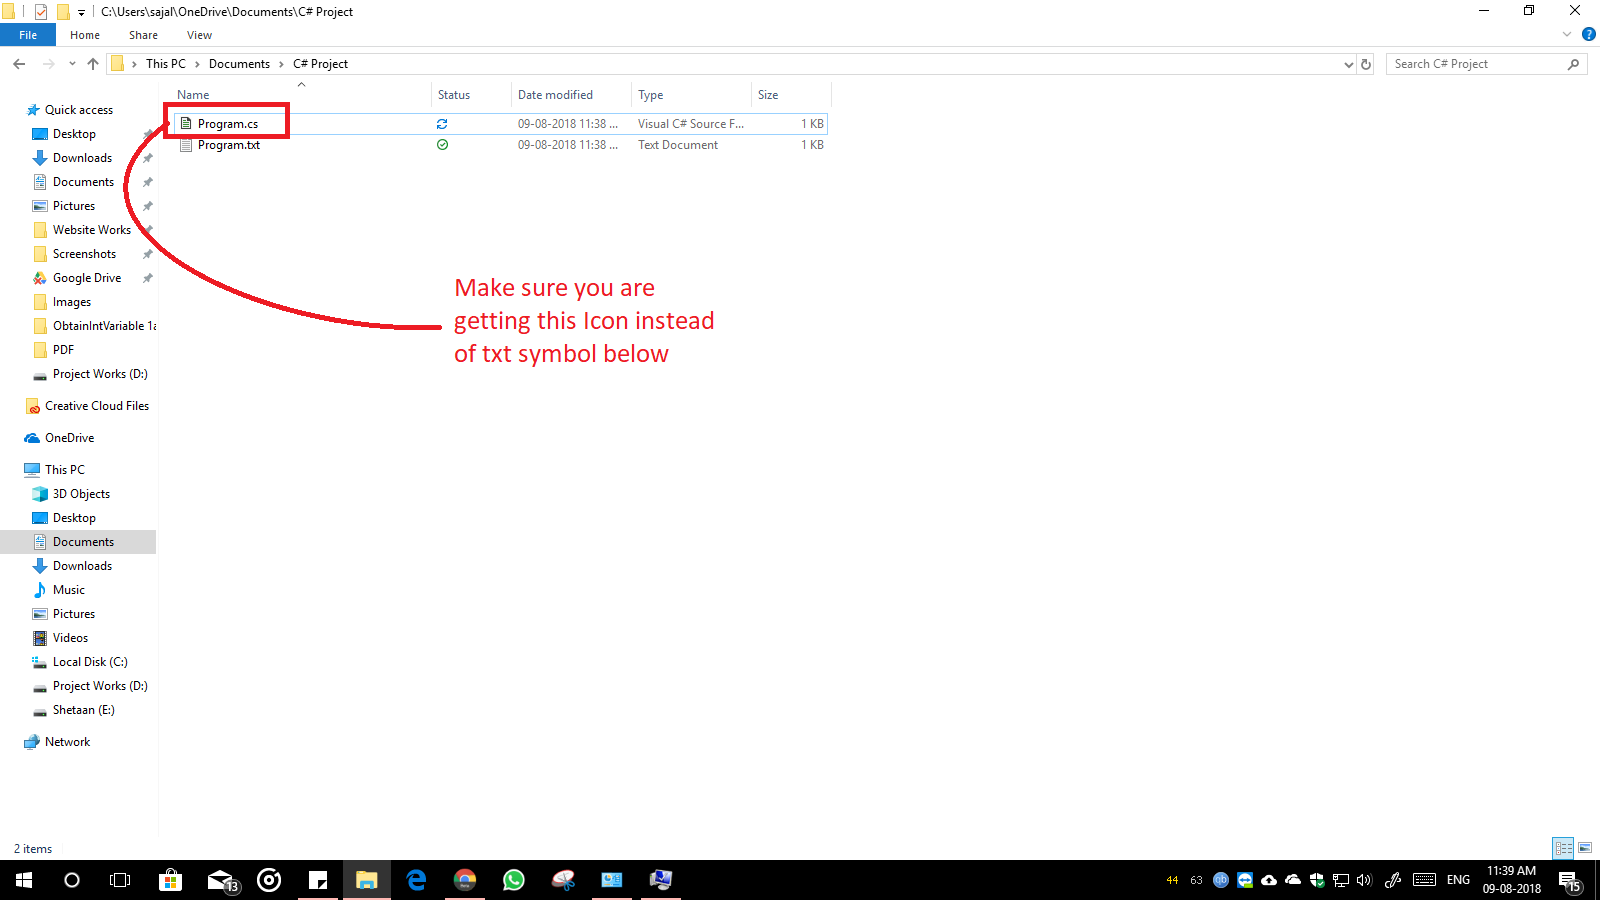Unpin Downloads from Quick access
Image resolution: width=1600 pixels, height=900 pixels.
pos(146,157)
